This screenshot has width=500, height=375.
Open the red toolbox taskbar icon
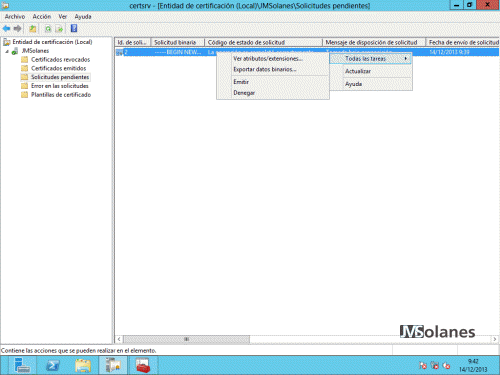(143, 365)
